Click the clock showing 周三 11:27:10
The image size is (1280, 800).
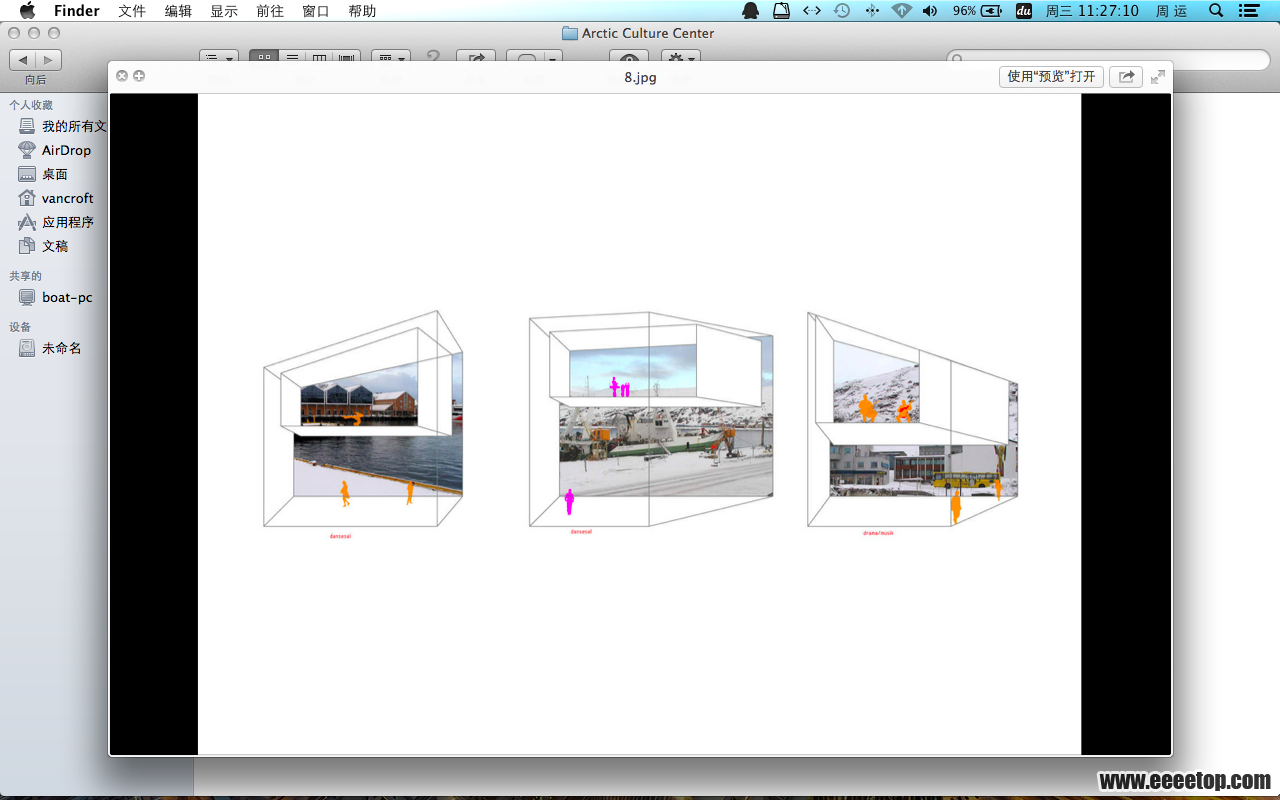(x=1092, y=11)
